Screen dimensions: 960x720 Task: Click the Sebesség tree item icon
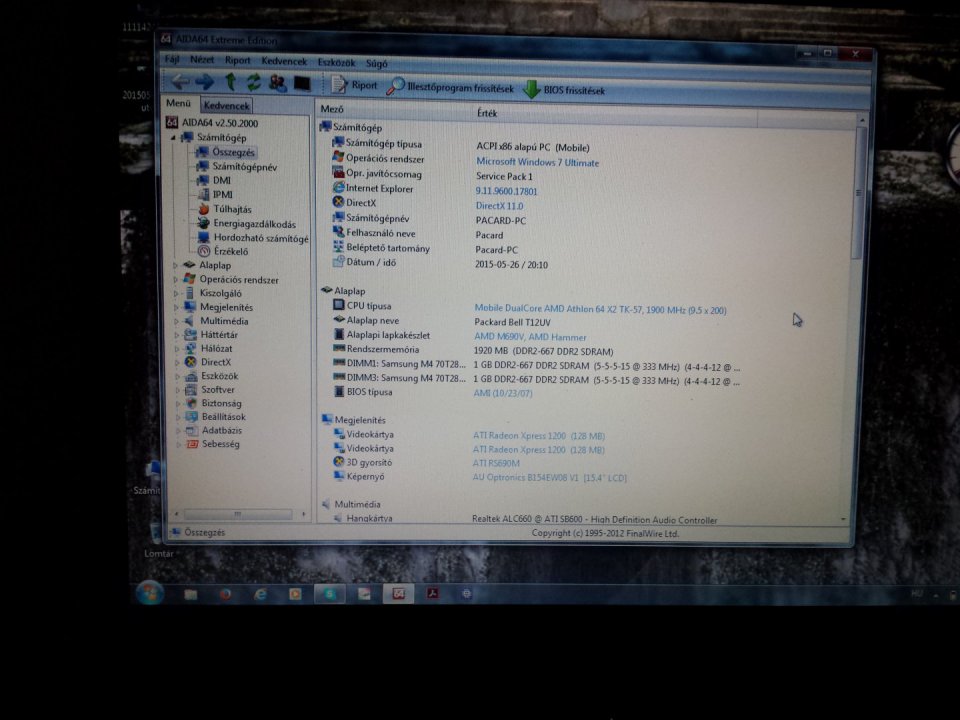click(192, 444)
